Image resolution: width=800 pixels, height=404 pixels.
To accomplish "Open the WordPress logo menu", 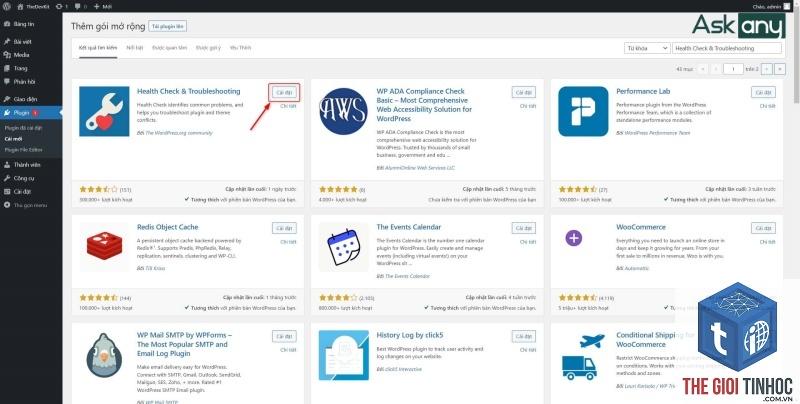I will (x=7, y=6).
